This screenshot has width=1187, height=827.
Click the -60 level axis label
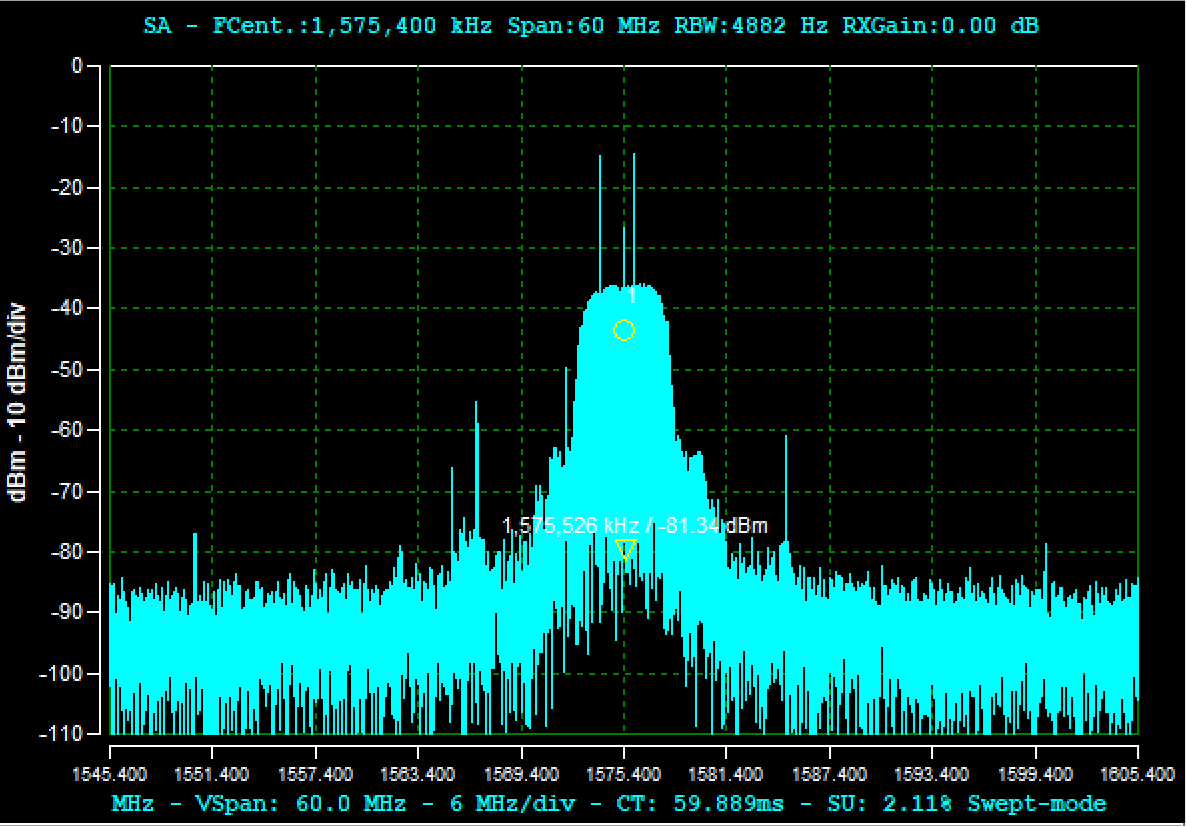point(67,430)
